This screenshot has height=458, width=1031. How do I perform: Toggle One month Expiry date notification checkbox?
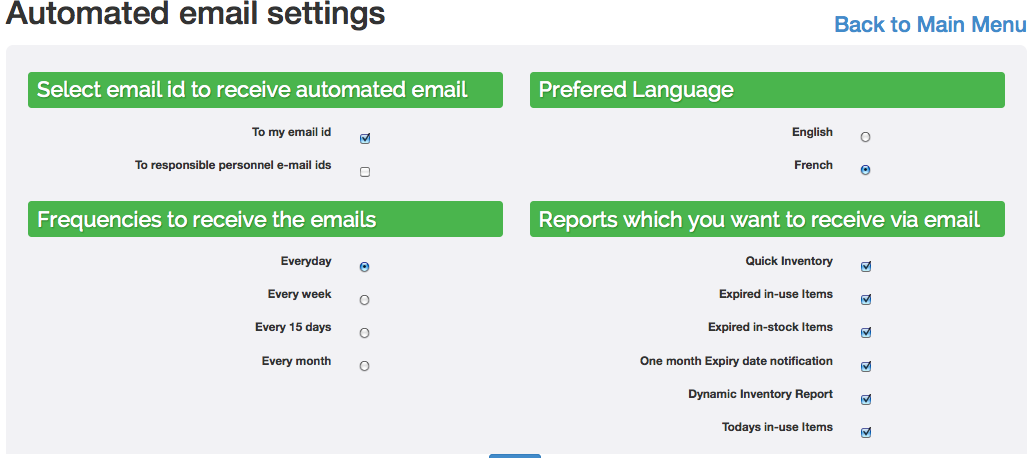click(x=866, y=366)
